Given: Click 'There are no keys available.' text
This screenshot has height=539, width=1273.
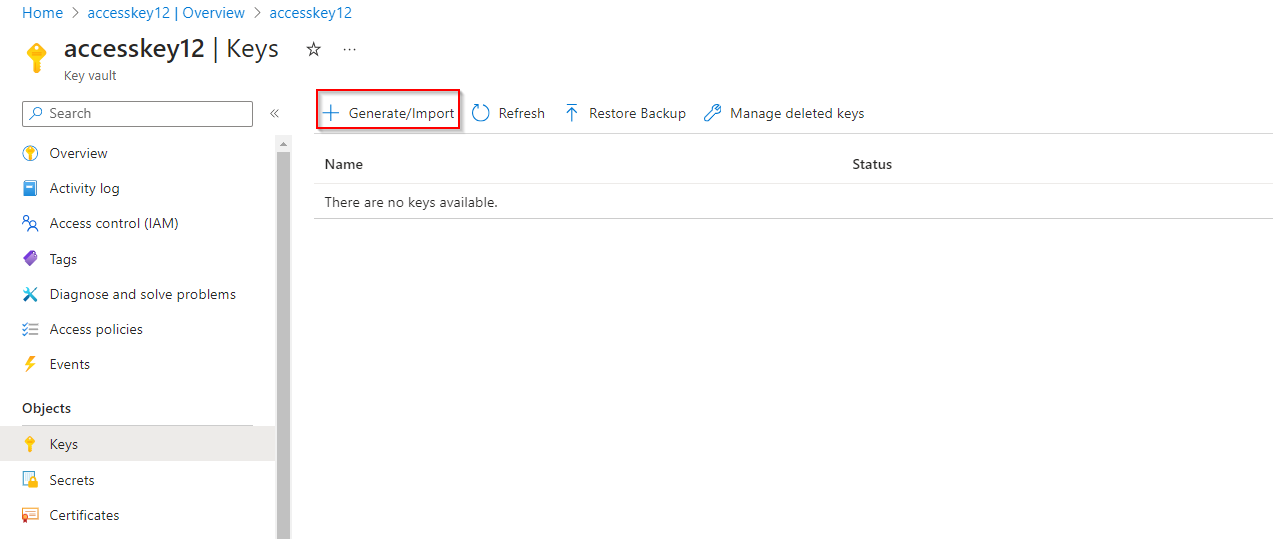Looking at the screenshot, I should click(x=411, y=202).
